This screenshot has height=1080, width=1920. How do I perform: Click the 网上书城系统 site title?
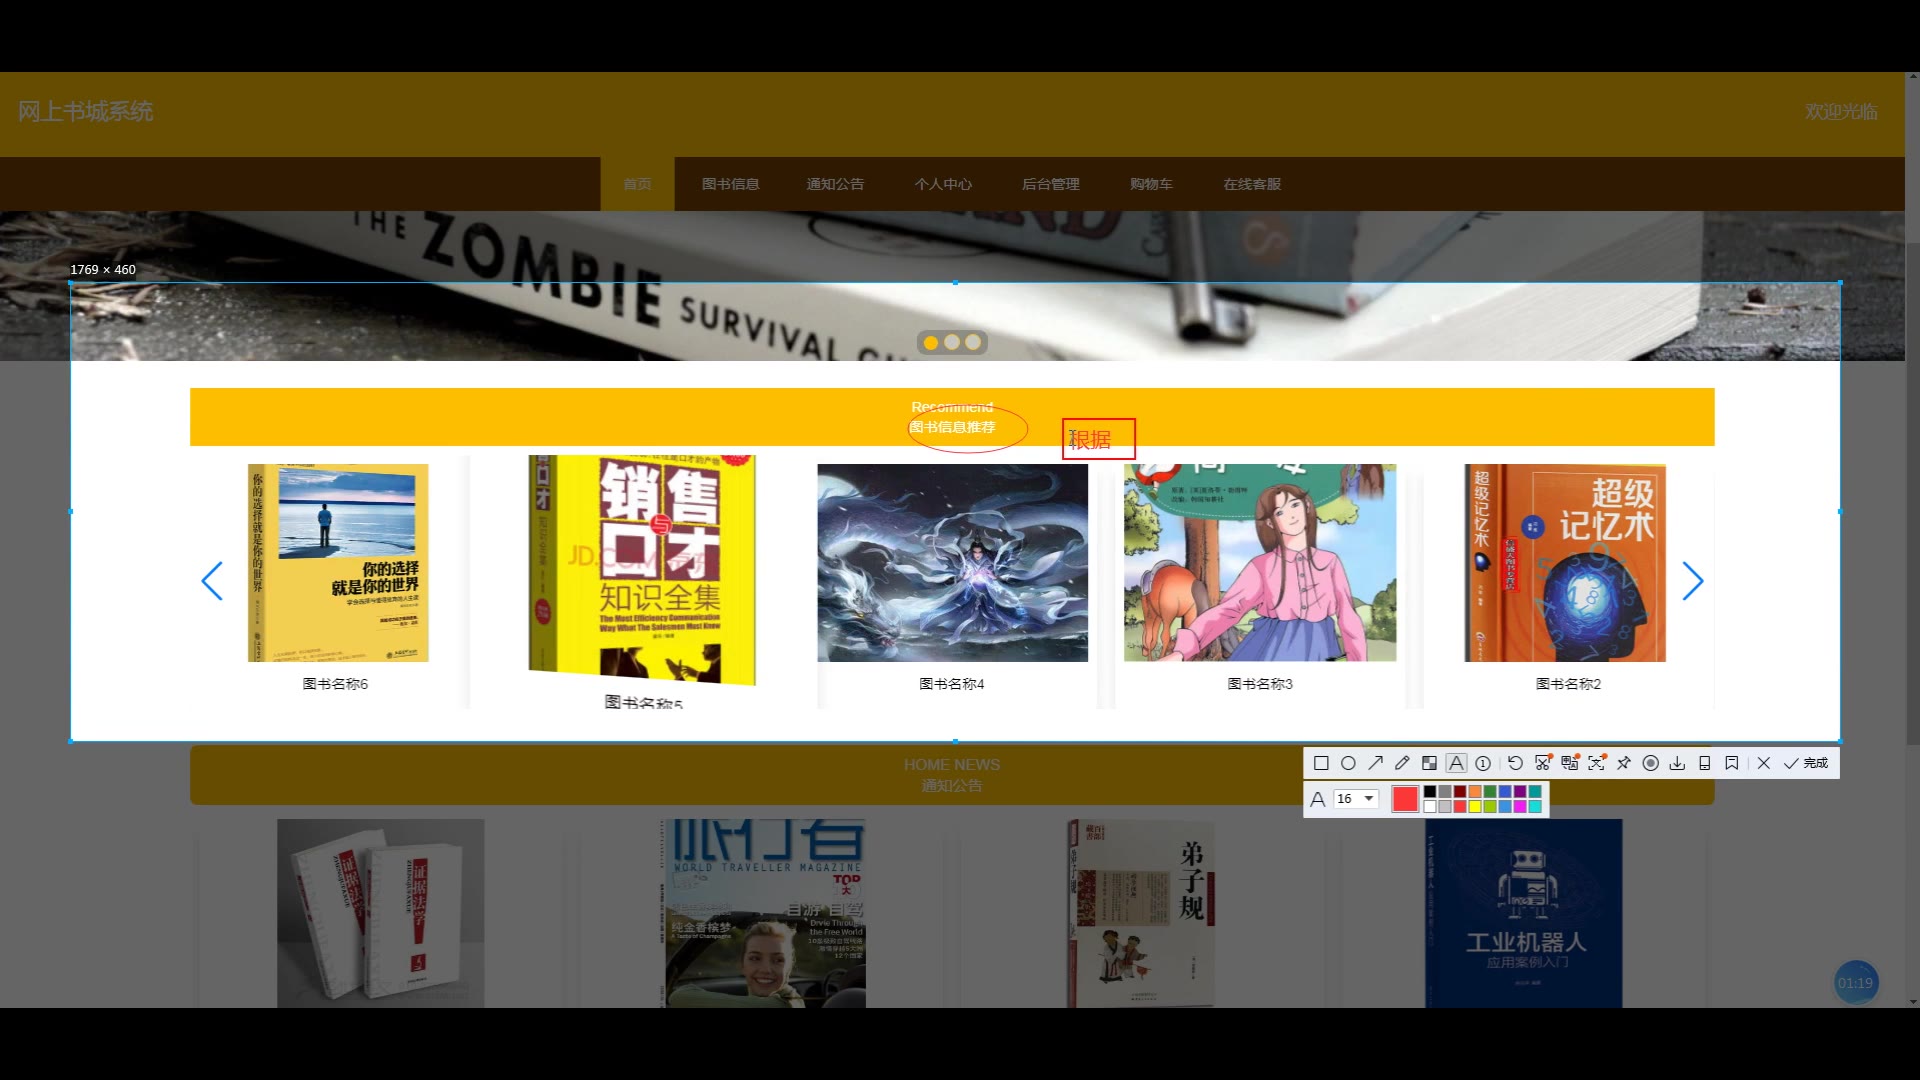pyautogui.click(x=86, y=111)
